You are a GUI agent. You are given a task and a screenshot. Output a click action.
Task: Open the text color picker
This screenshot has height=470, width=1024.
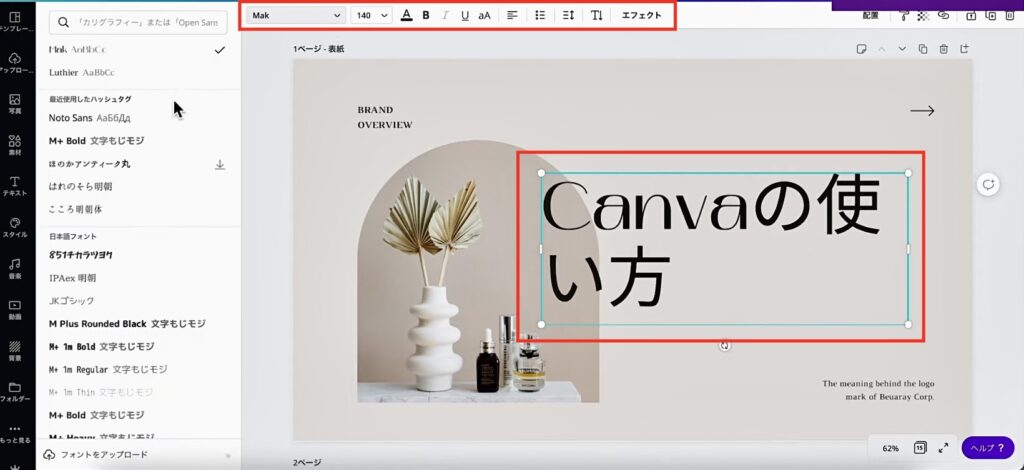(406, 15)
